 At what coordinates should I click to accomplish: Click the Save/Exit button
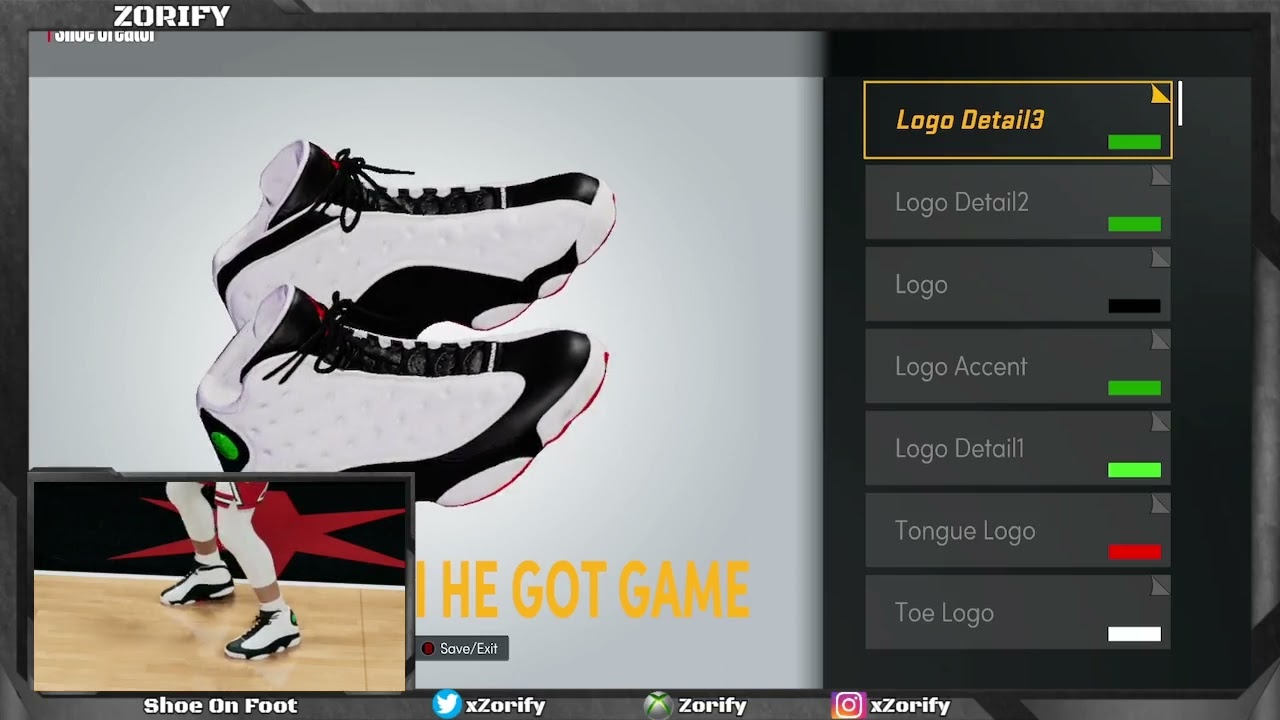coord(462,649)
